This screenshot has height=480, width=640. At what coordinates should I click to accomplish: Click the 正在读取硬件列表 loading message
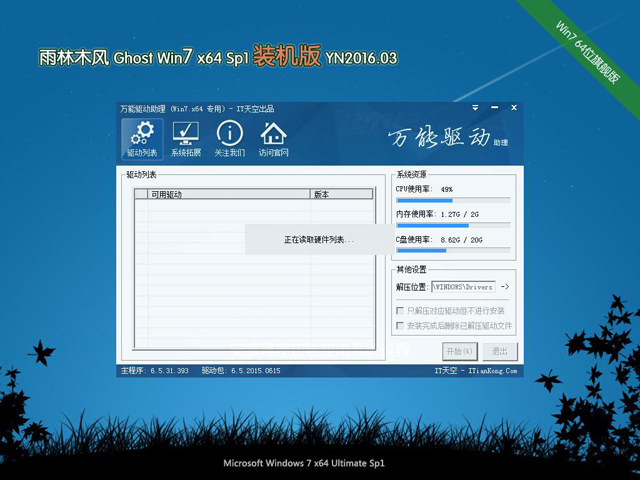[319, 240]
